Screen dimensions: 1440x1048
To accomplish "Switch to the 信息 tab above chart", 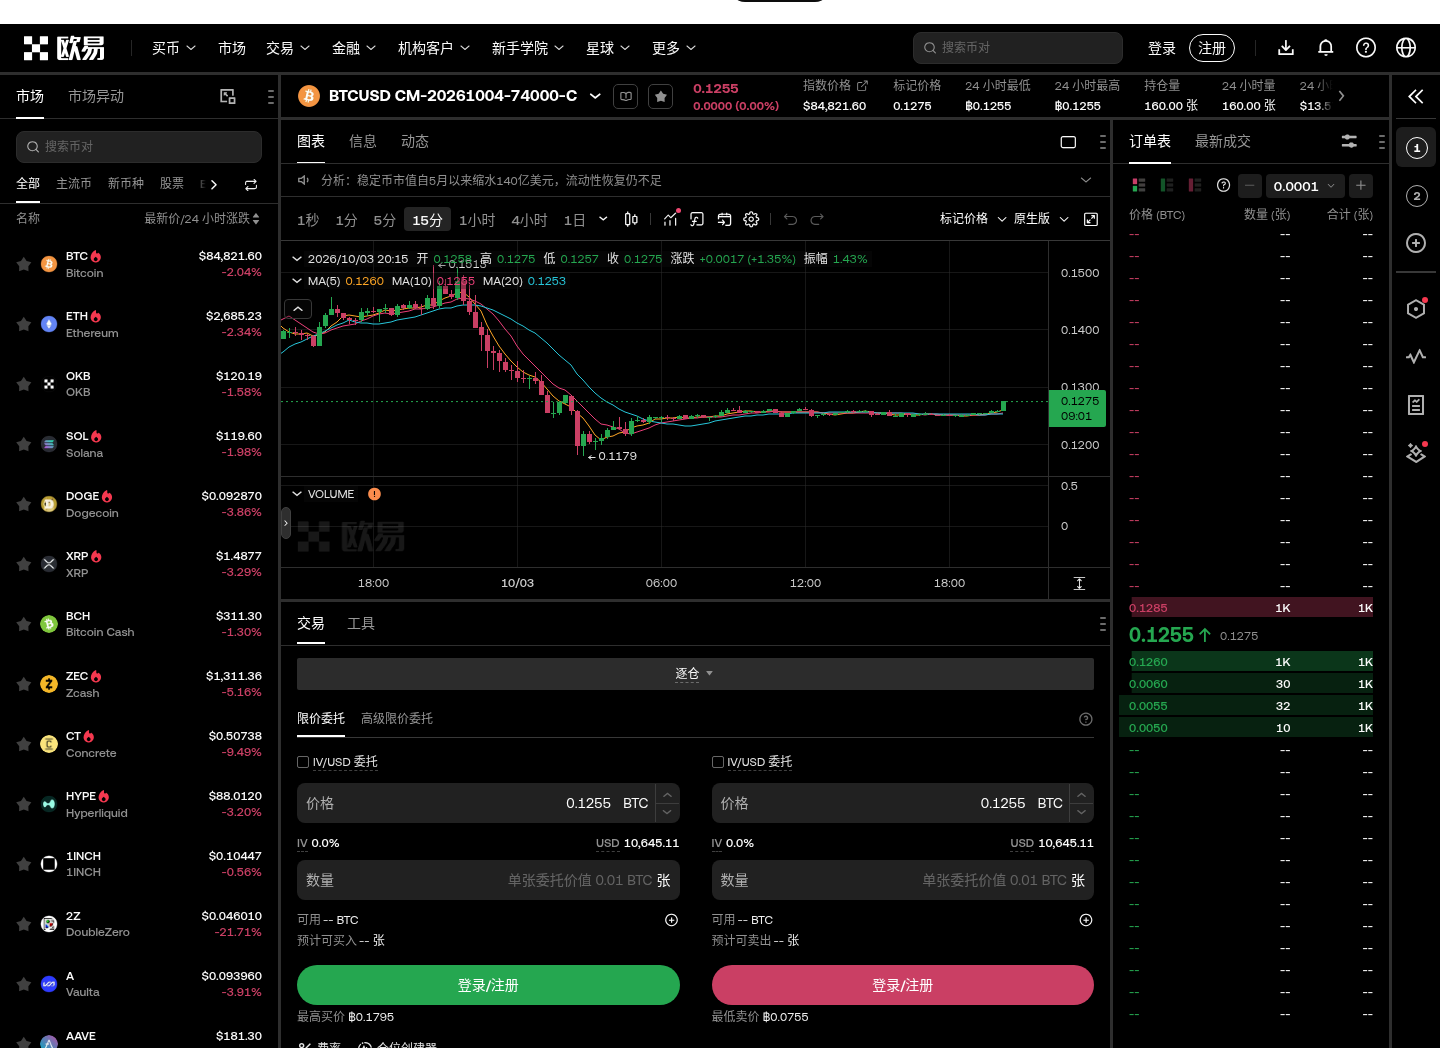I will (x=363, y=142).
